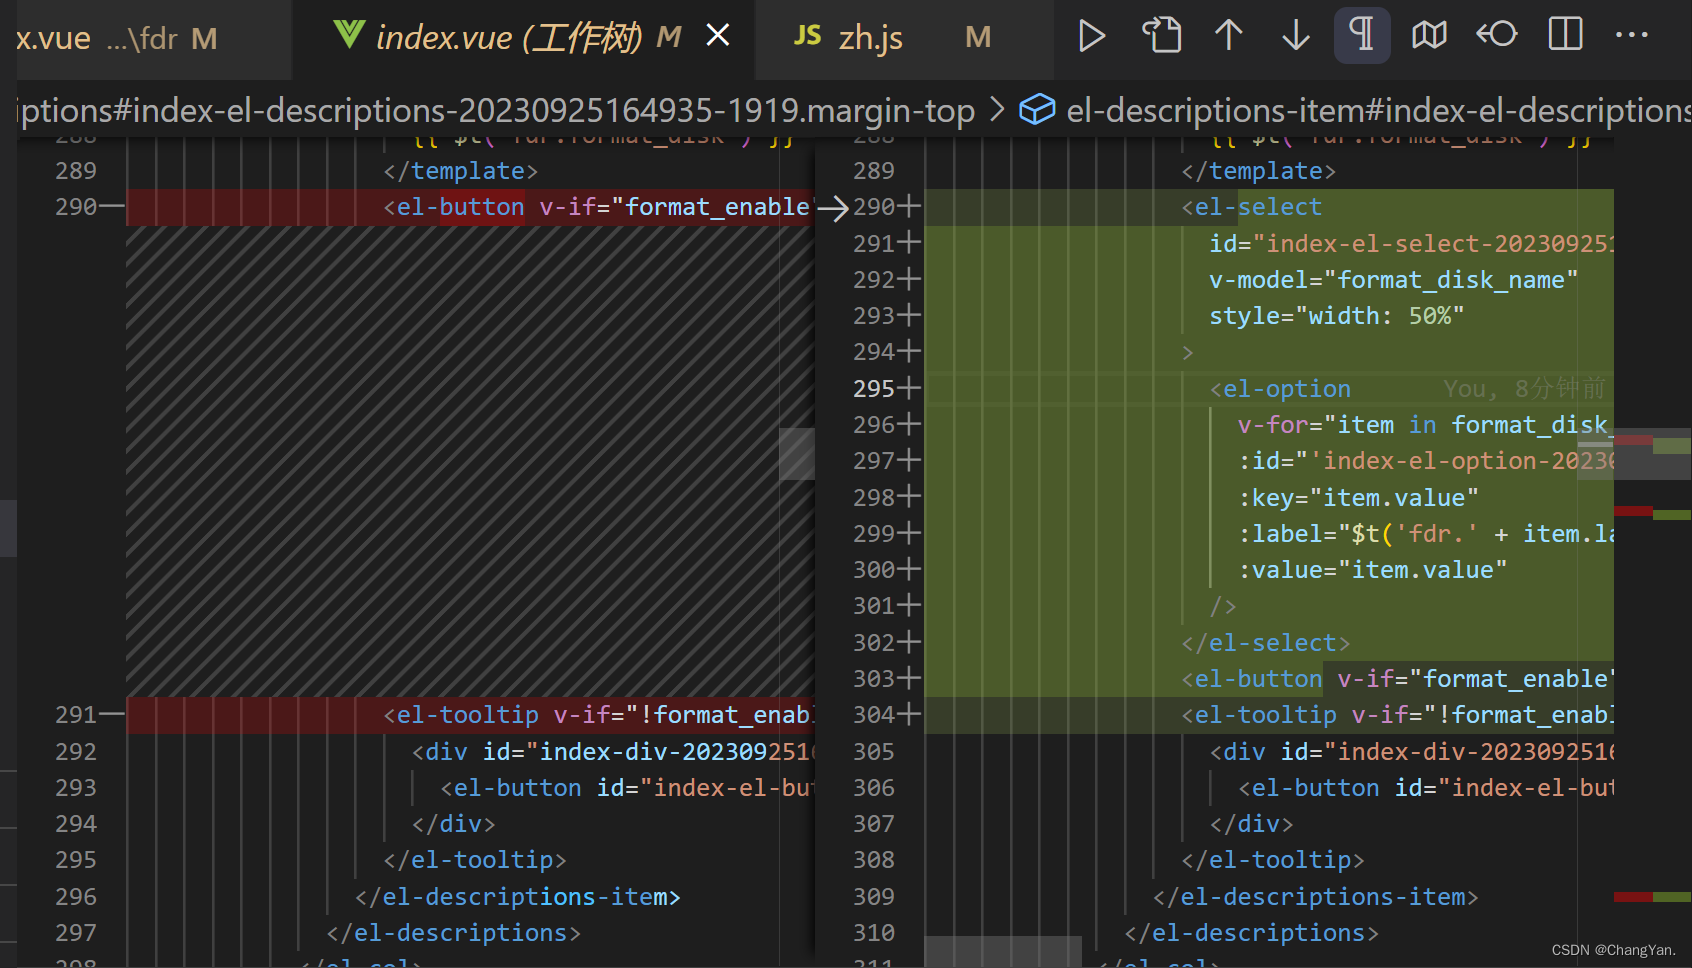Click the Vue logo icon on the index.vue tab
1692x968 pixels.
tap(348, 36)
